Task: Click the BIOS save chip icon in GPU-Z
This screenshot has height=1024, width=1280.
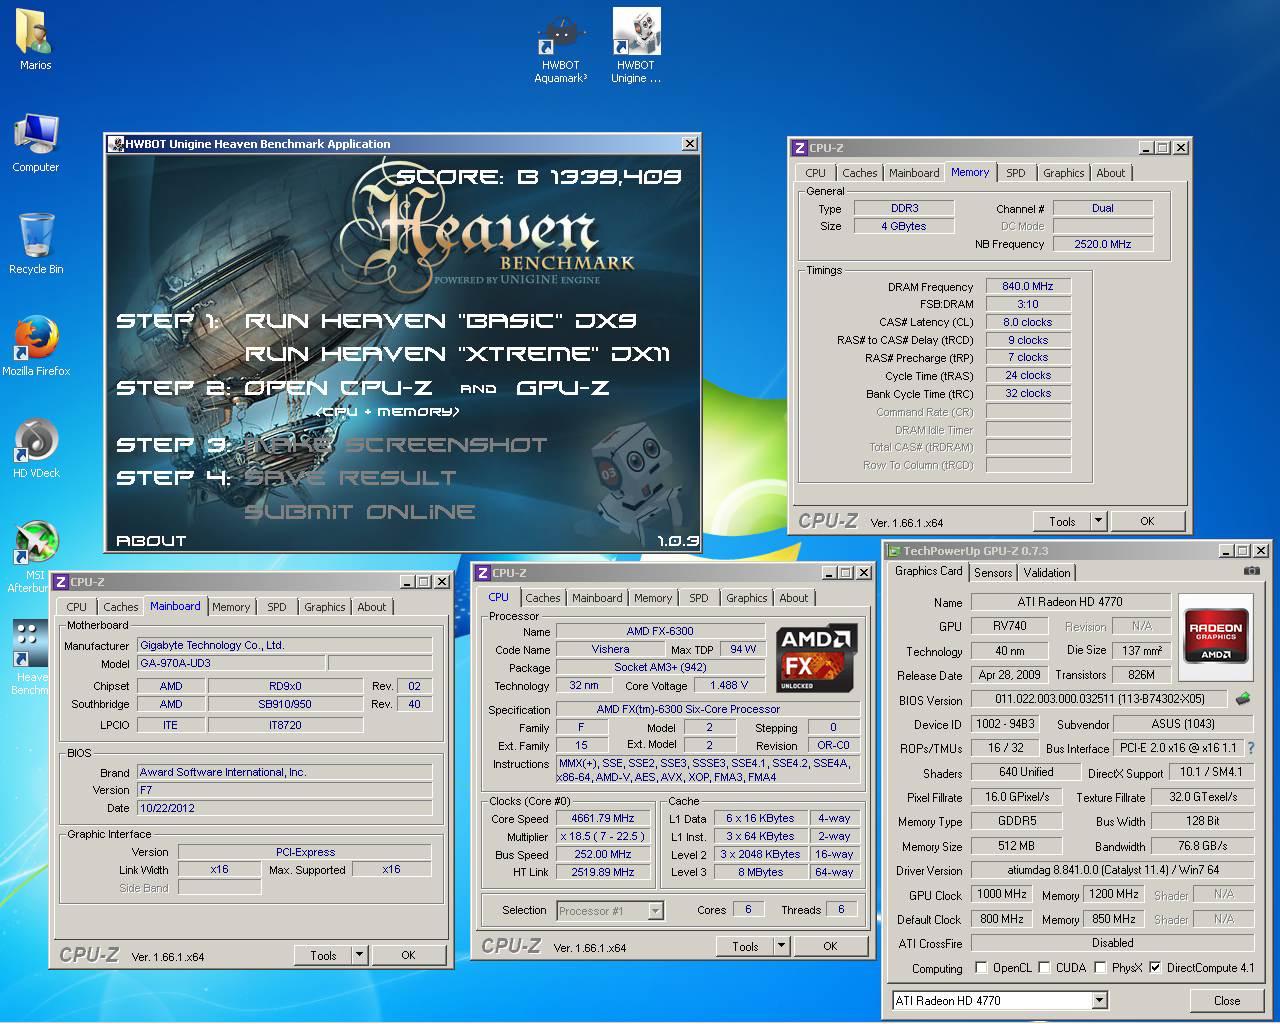Action: pyautogui.click(x=1243, y=699)
